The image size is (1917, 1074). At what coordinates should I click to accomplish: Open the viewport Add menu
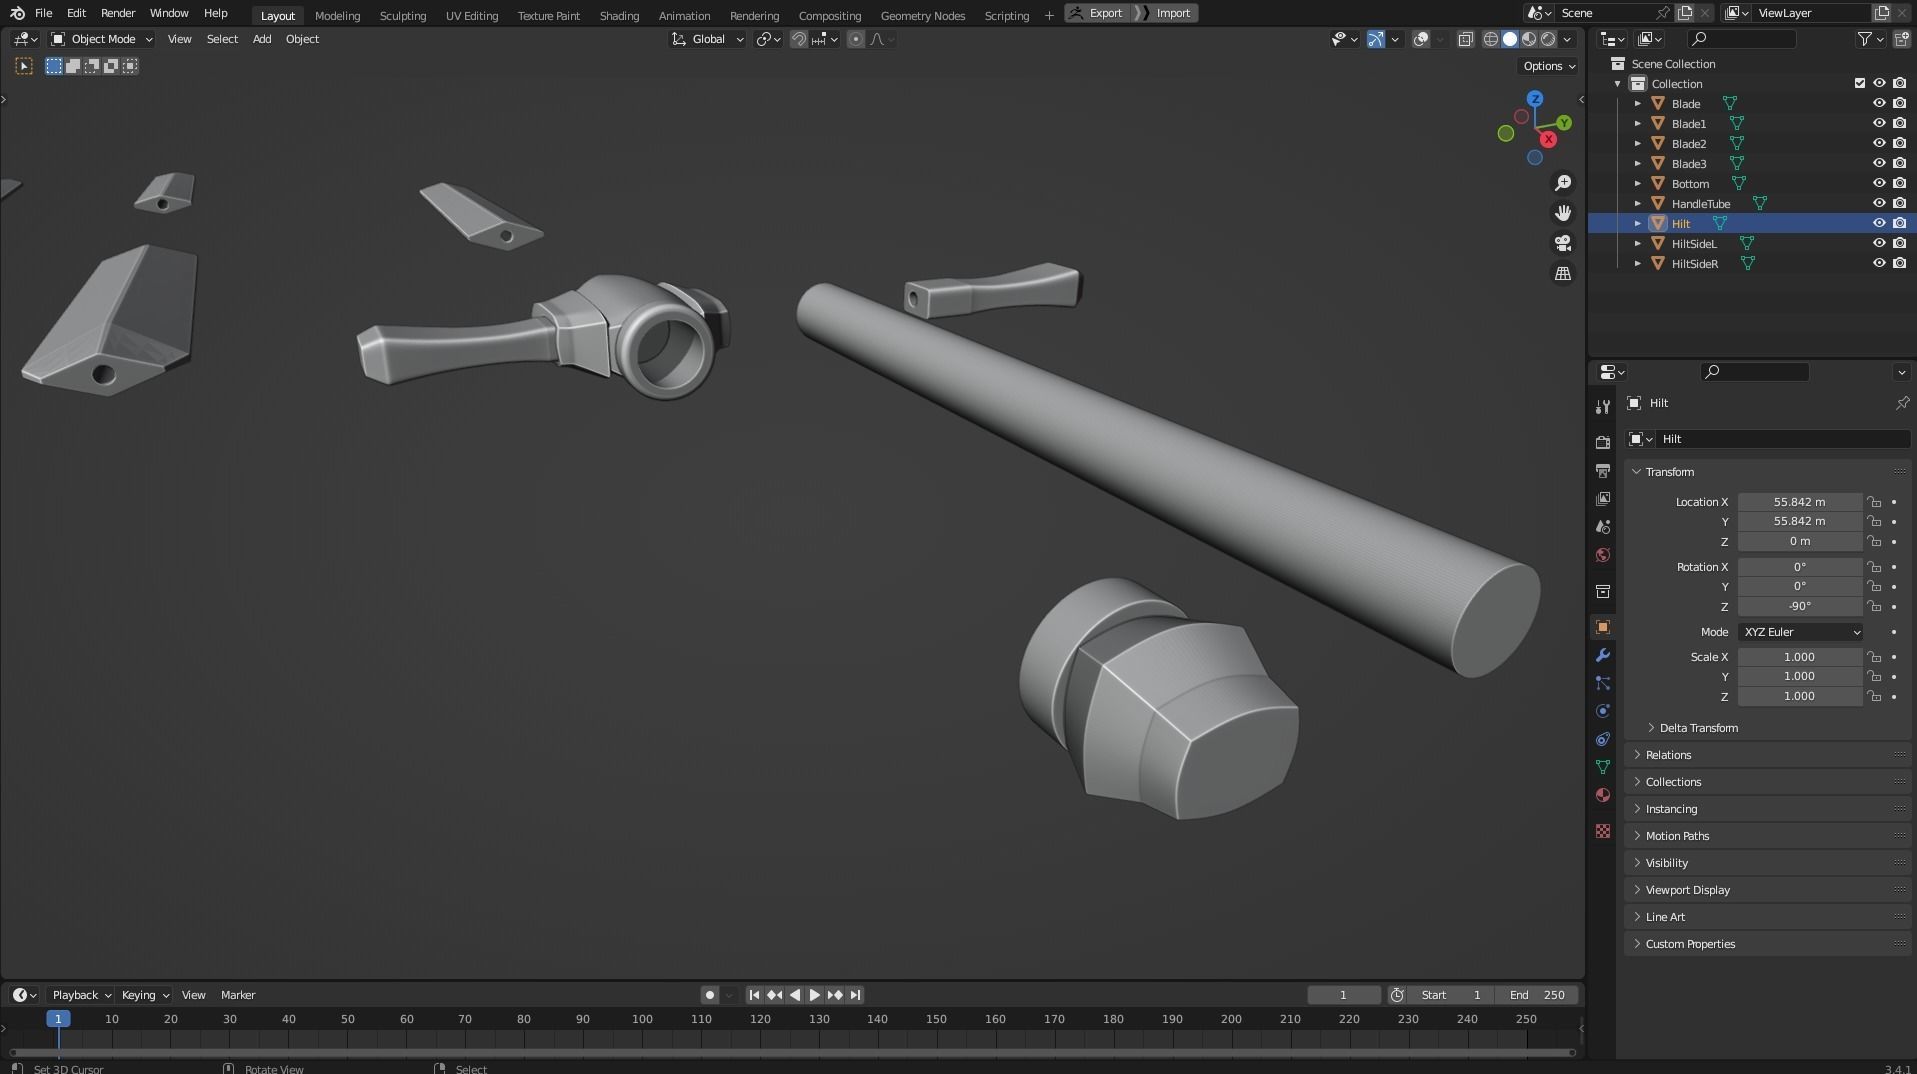point(262,39)
